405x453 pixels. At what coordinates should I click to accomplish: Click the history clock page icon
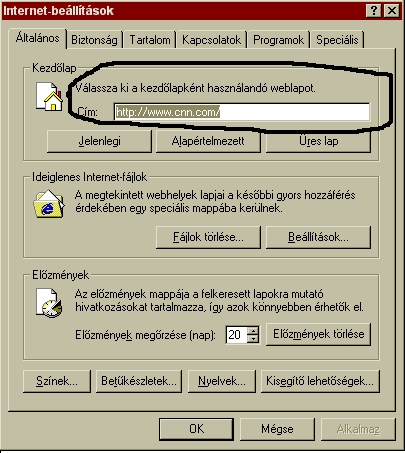click(x=49, y=303)
